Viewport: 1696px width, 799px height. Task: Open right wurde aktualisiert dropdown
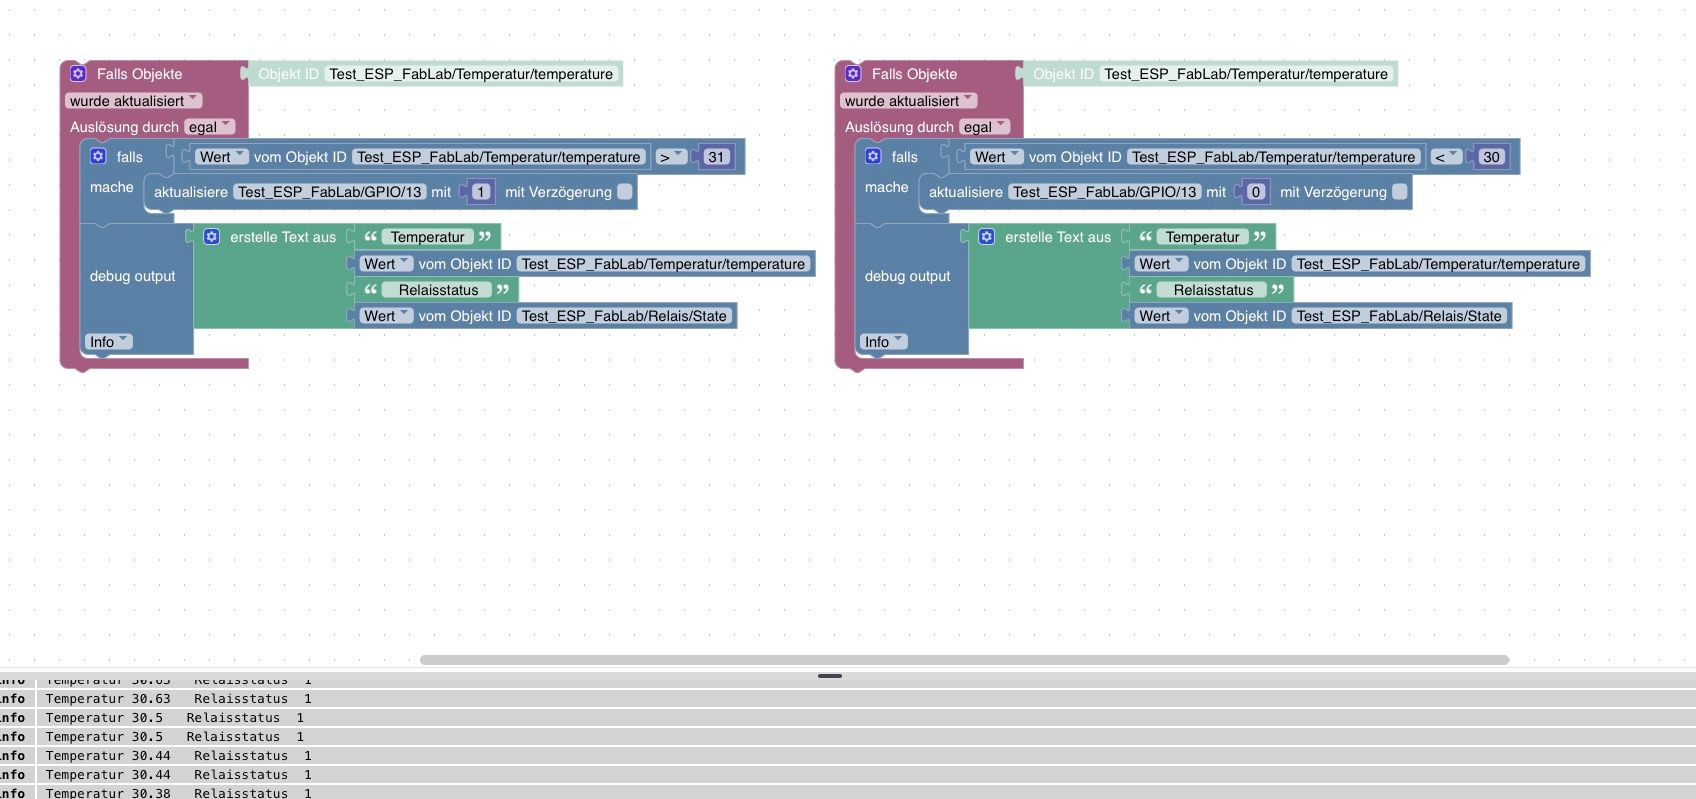[909, 100]
